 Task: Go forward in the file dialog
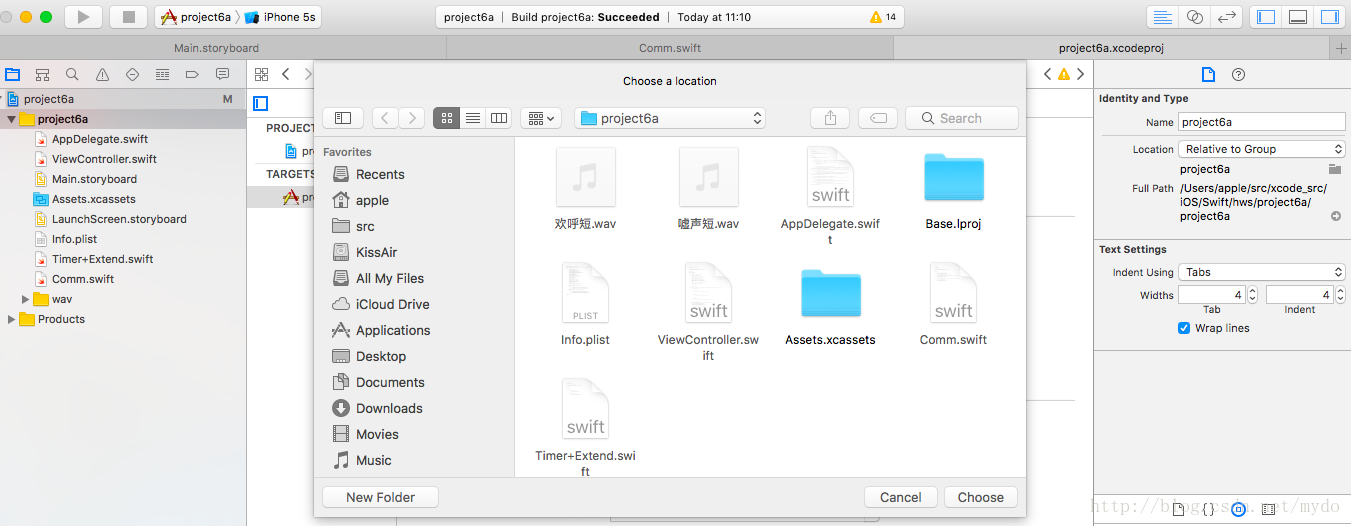point(412,118)
